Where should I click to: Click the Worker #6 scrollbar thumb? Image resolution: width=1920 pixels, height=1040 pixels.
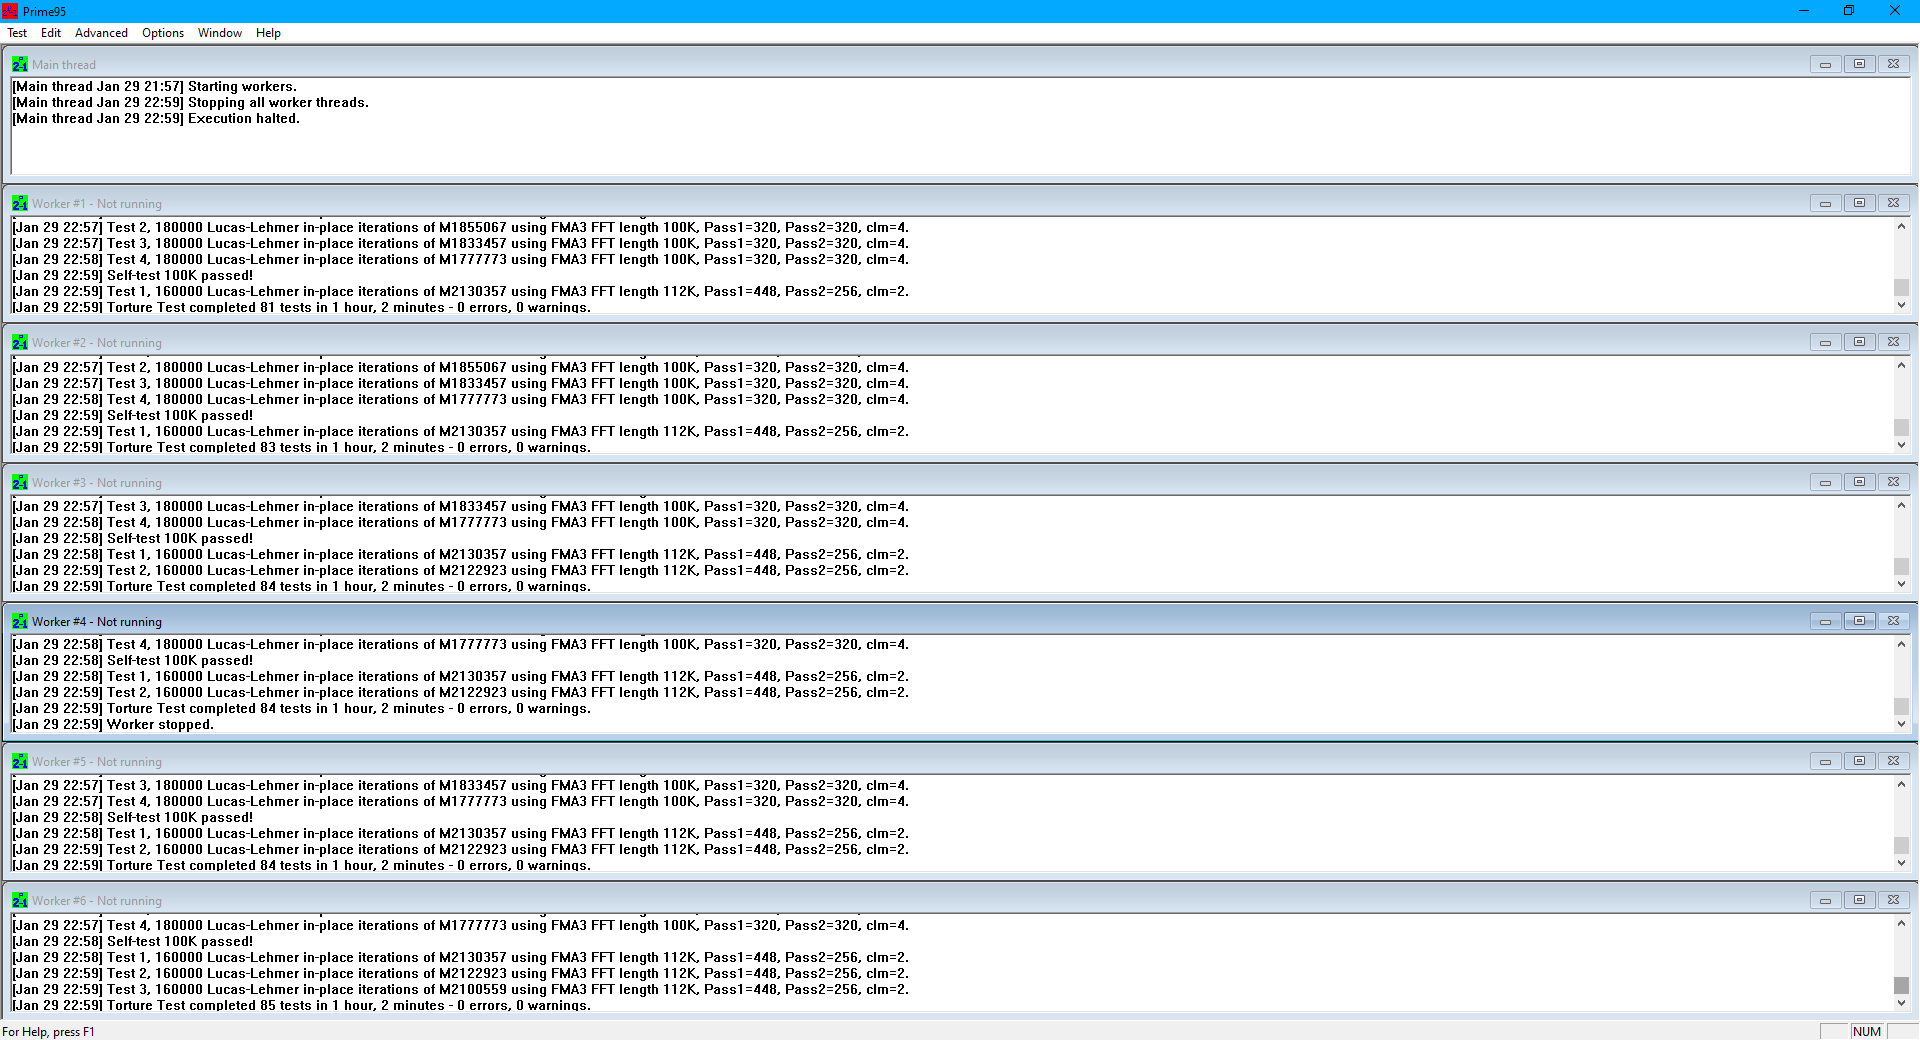coord(1901,985)
